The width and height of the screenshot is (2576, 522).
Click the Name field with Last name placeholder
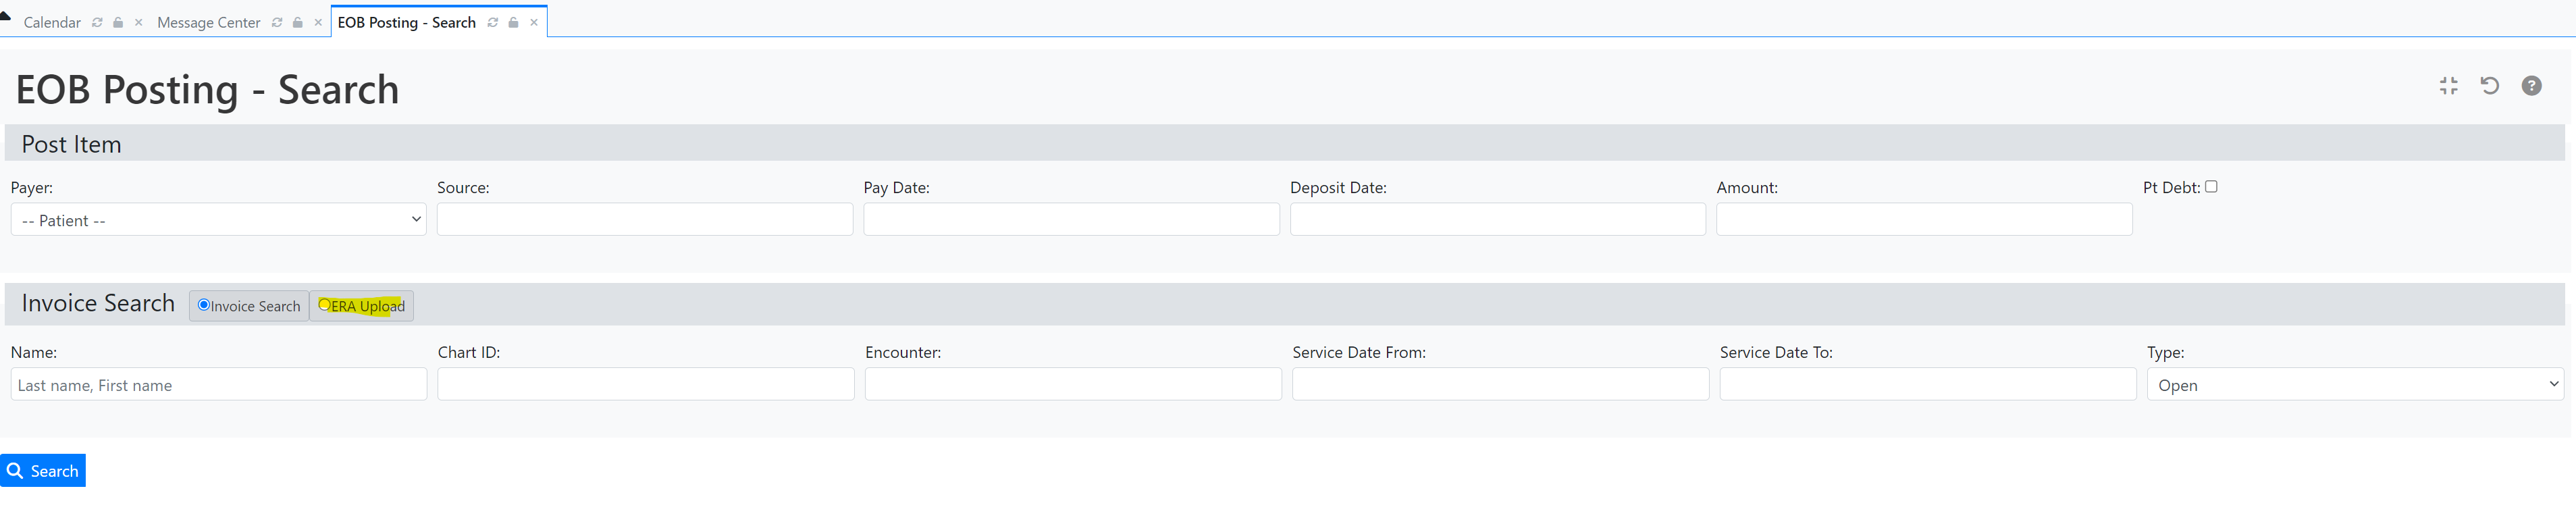click(x=218, y=385)
